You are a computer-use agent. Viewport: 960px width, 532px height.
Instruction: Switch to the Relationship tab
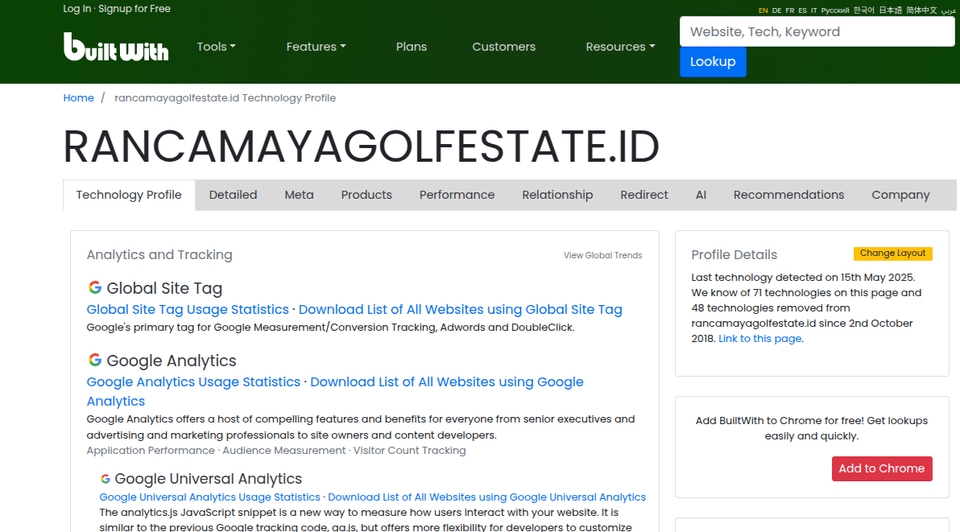pyautogui.click(x=557, y=195)
